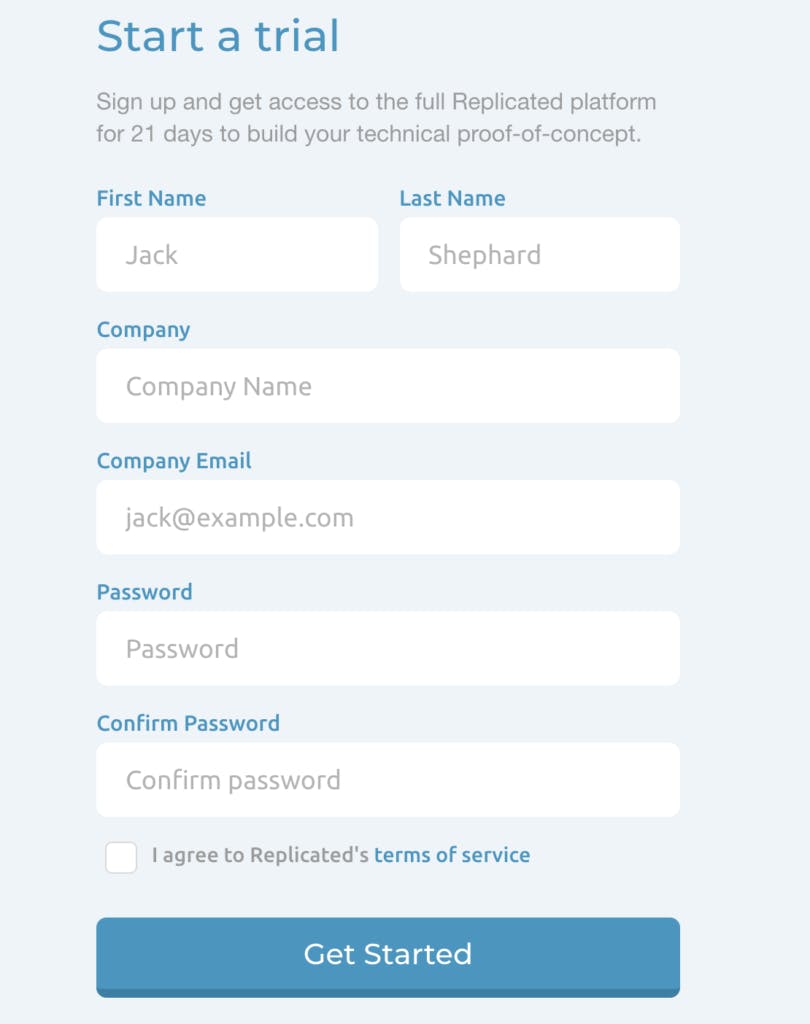Click the First Name input field
810x1024 pixels.
237,255
